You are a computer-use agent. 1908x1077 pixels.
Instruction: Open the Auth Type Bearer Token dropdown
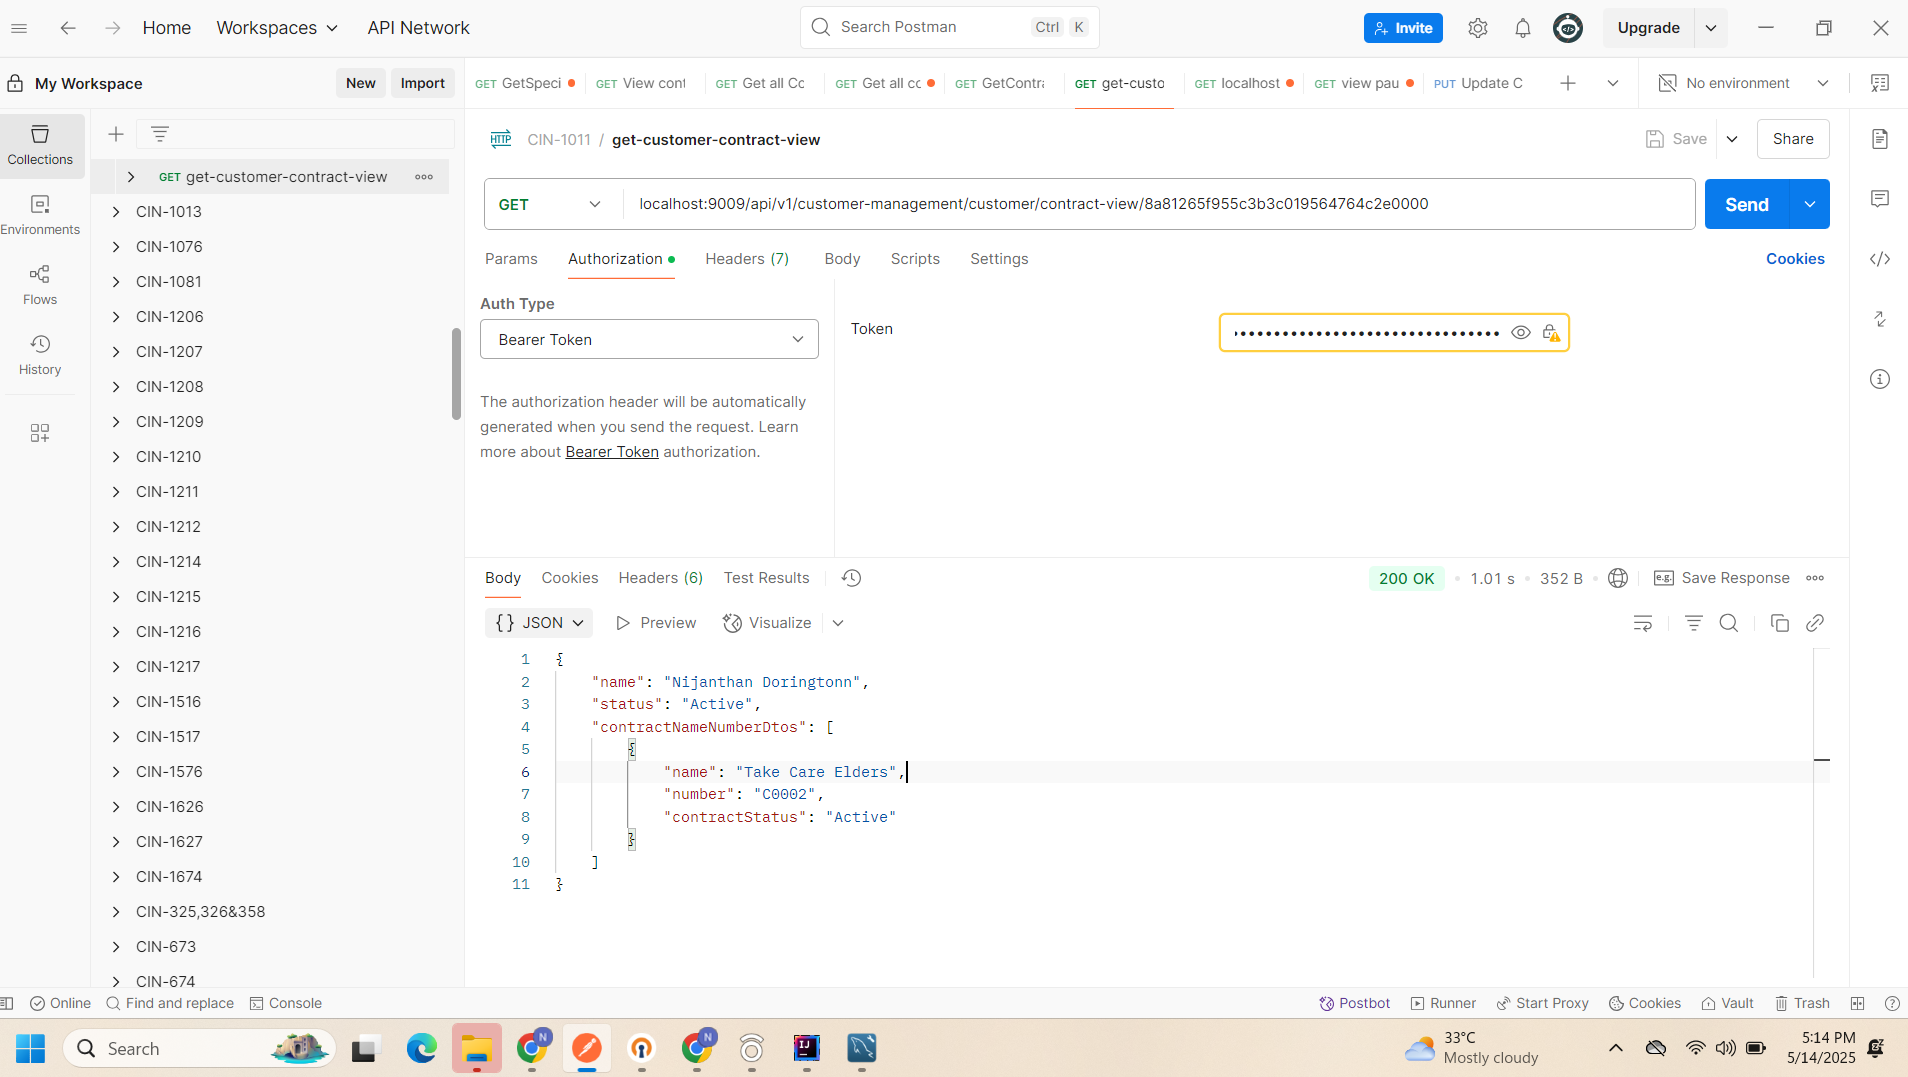pos(649,339)
